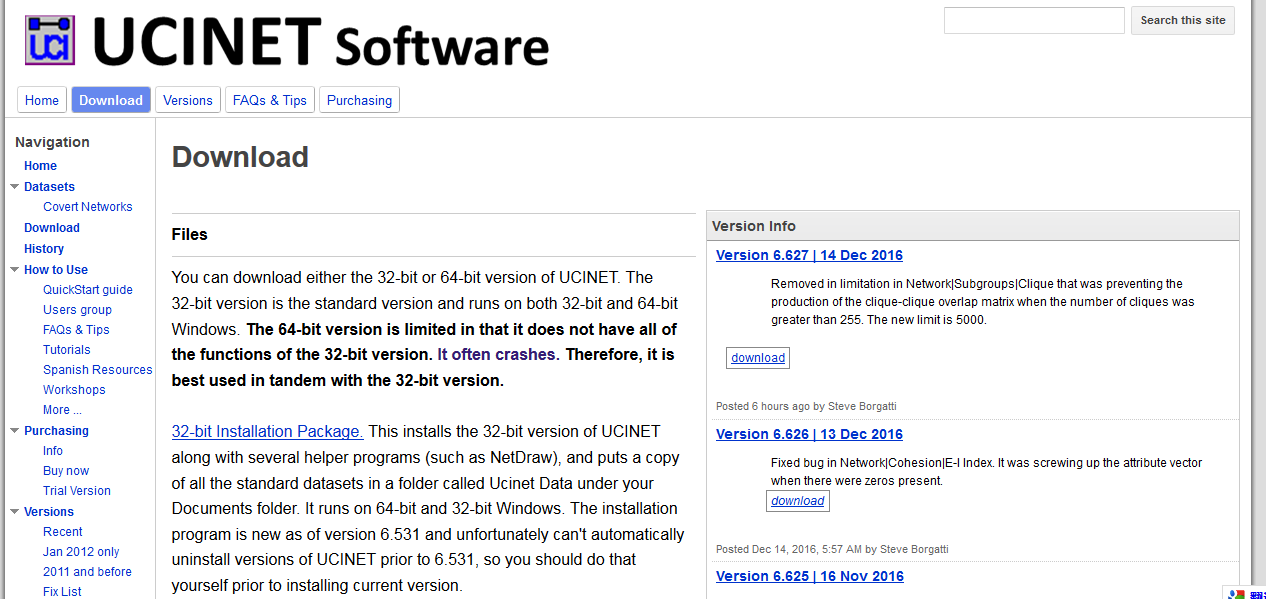1266x599 pixels.
Task: Switch to the Versions tab
Action: (188, 100)
